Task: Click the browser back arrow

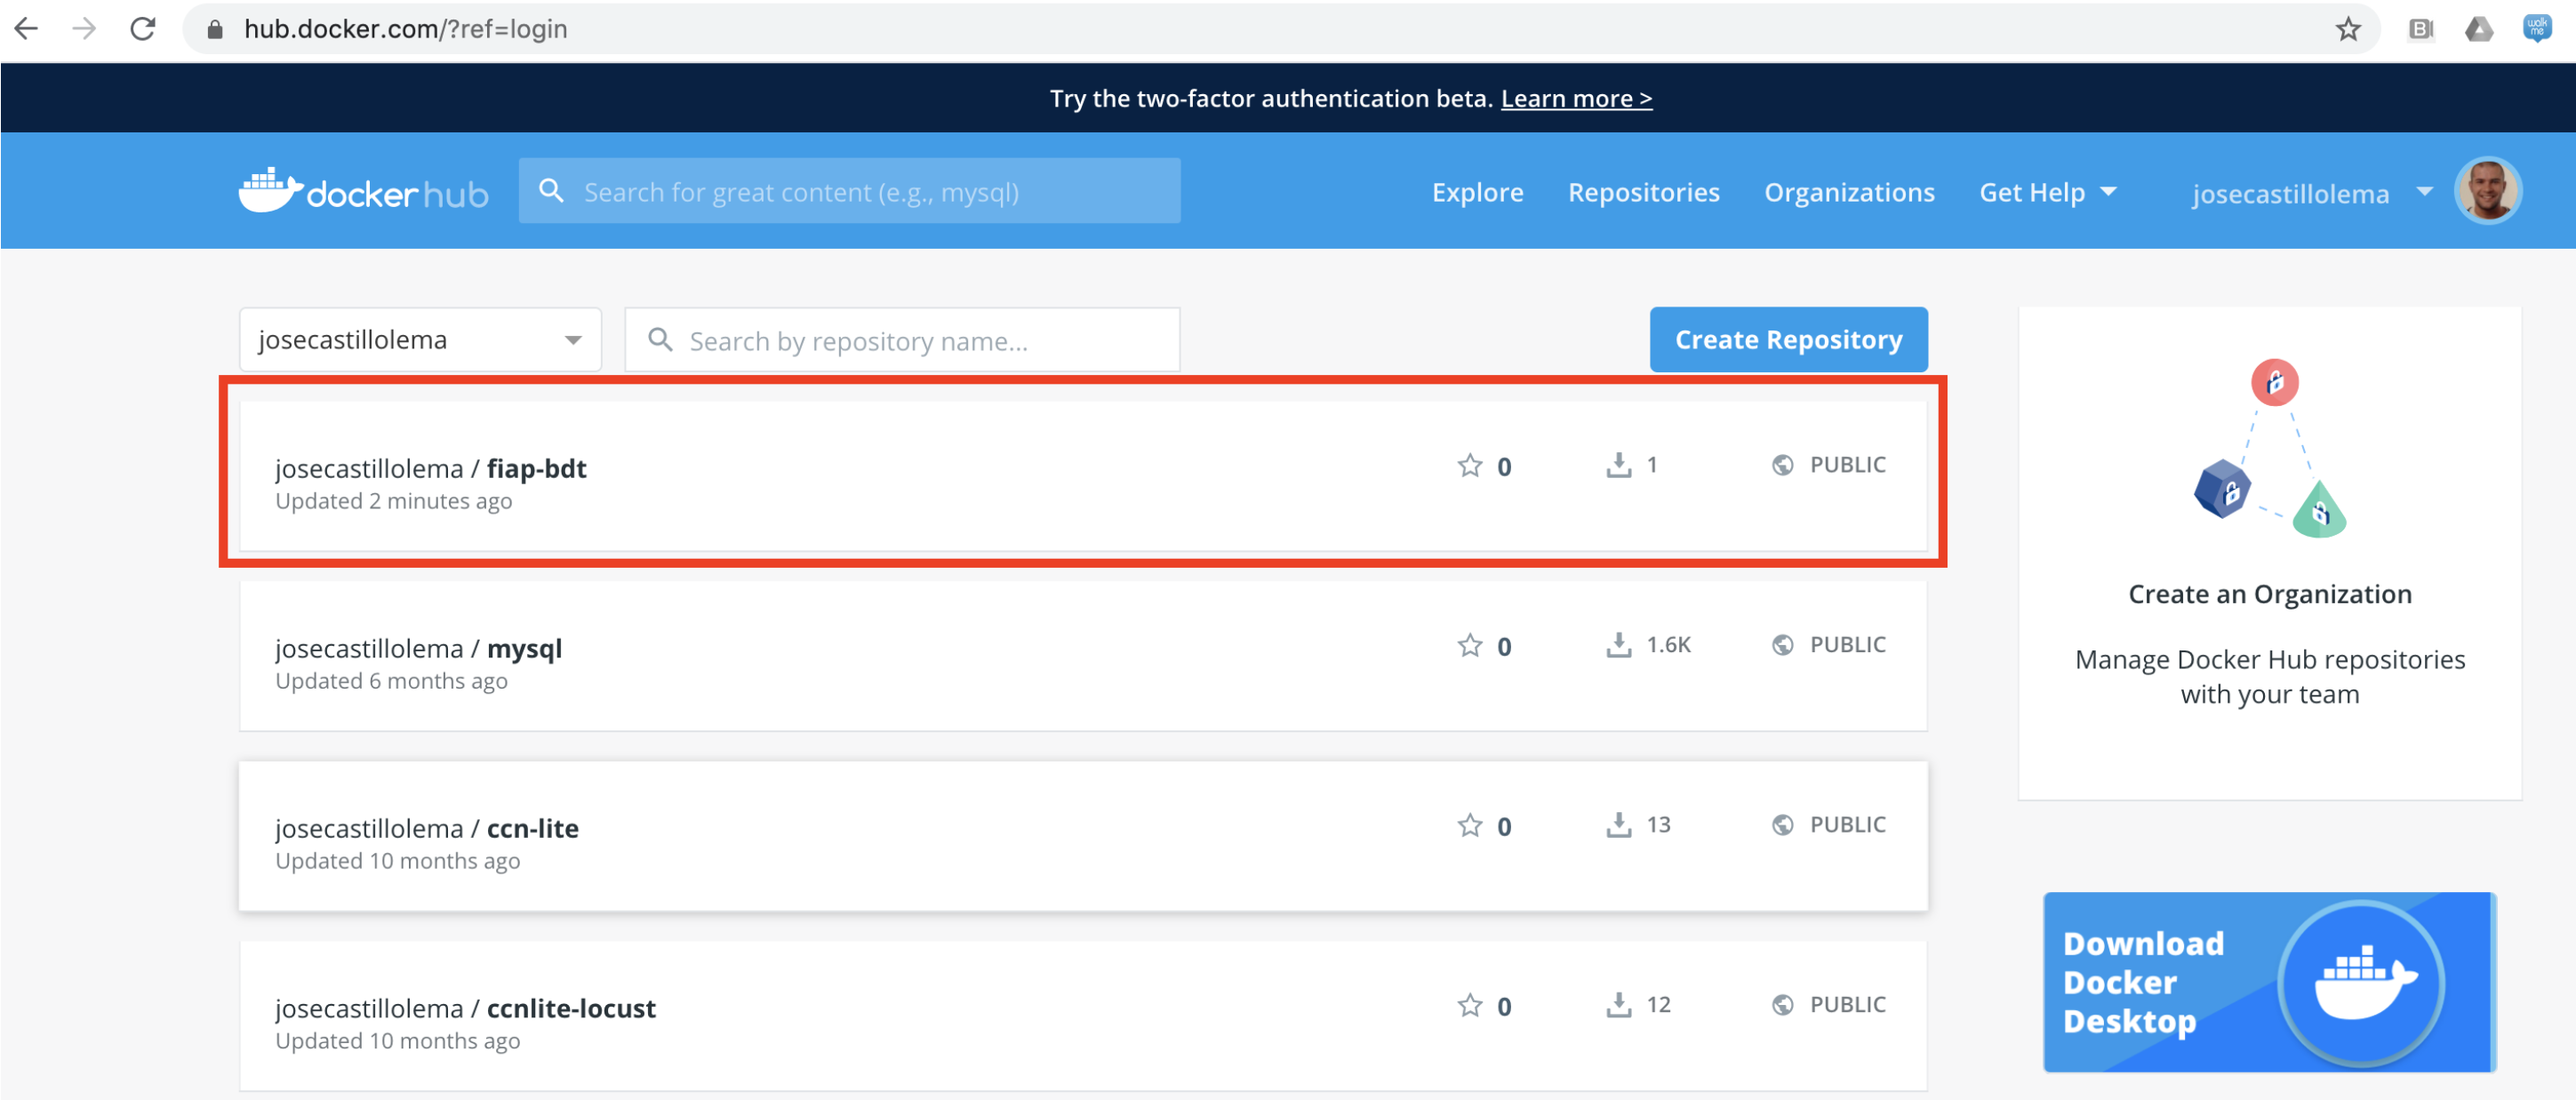Action: pos(27,29)
